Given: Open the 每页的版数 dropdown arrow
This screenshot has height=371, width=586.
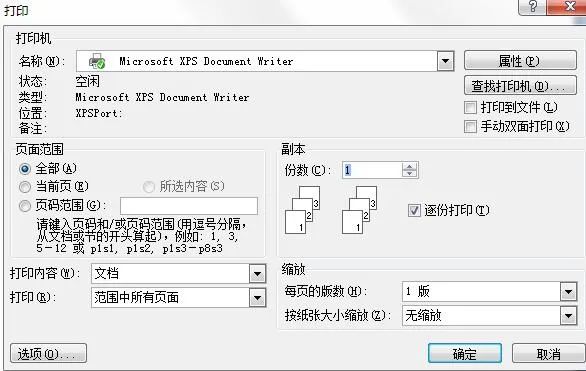Looking at the screenshot, I should tap(568, 292).
